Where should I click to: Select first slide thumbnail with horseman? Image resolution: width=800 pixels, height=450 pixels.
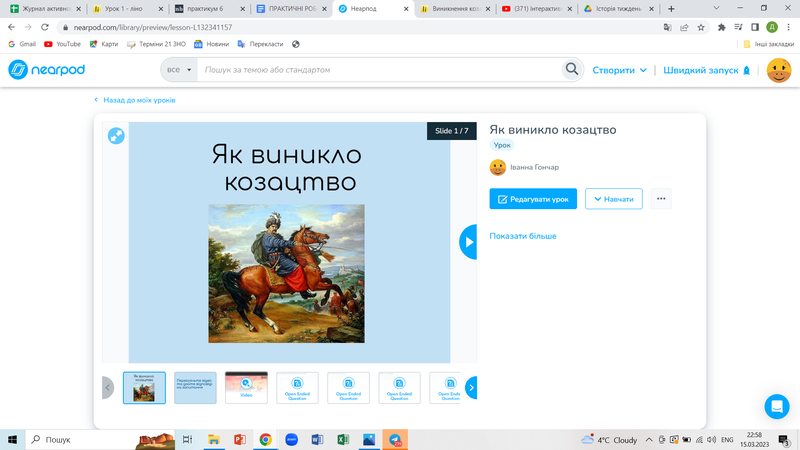(144, 388)
